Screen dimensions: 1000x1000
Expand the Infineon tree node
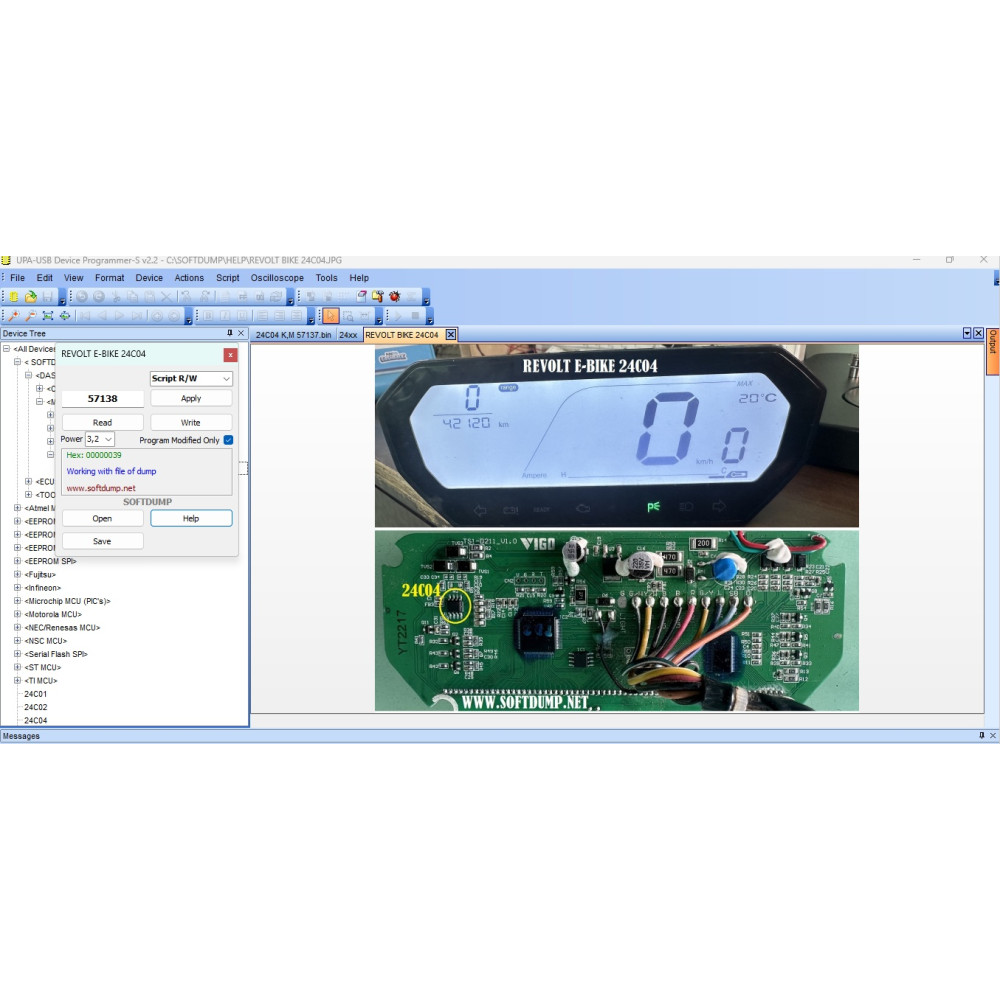click(17, 587)
